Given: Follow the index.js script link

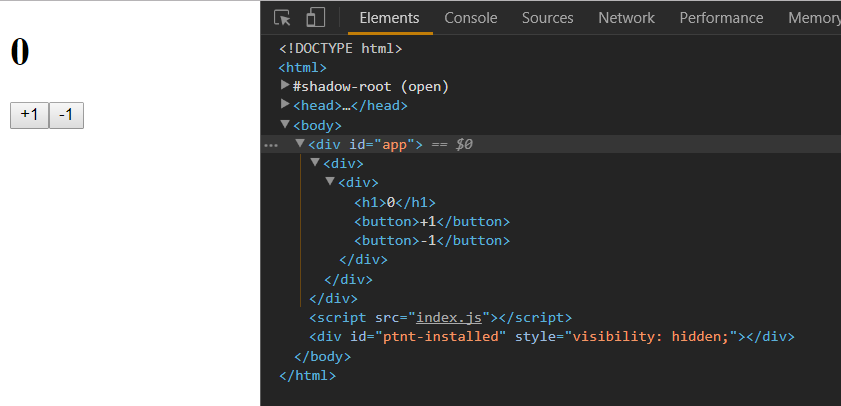Looking at the screenshot, I should tap(449, 317).
